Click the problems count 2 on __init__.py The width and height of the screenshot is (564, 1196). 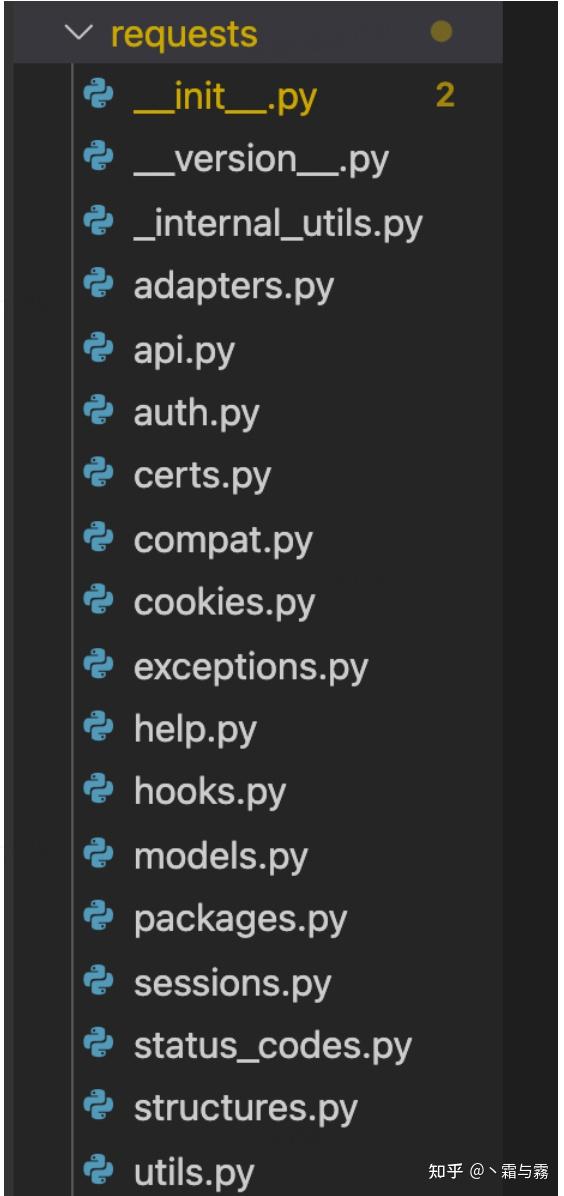point(445,95)
